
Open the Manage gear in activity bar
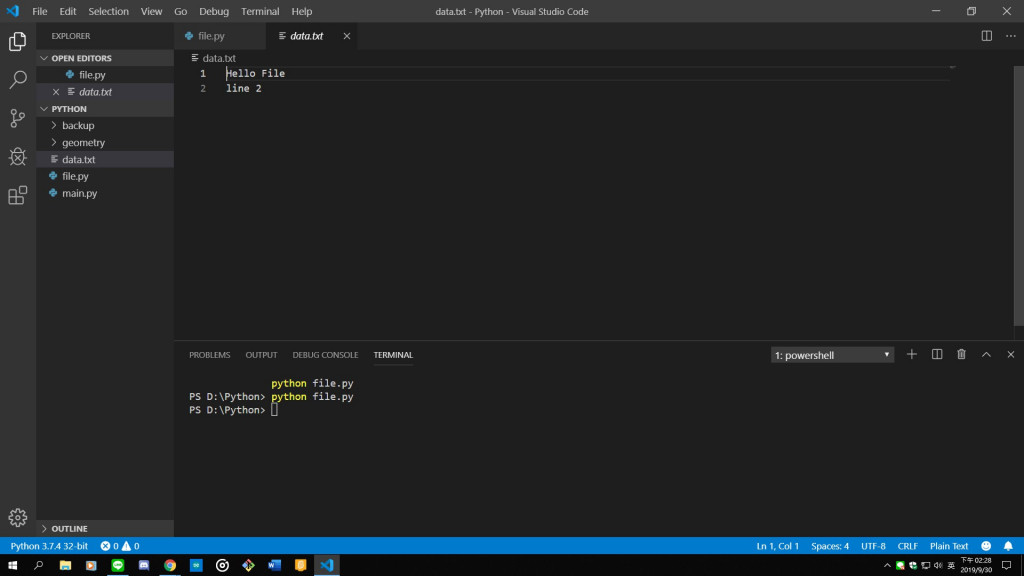(x=18, y=517)
